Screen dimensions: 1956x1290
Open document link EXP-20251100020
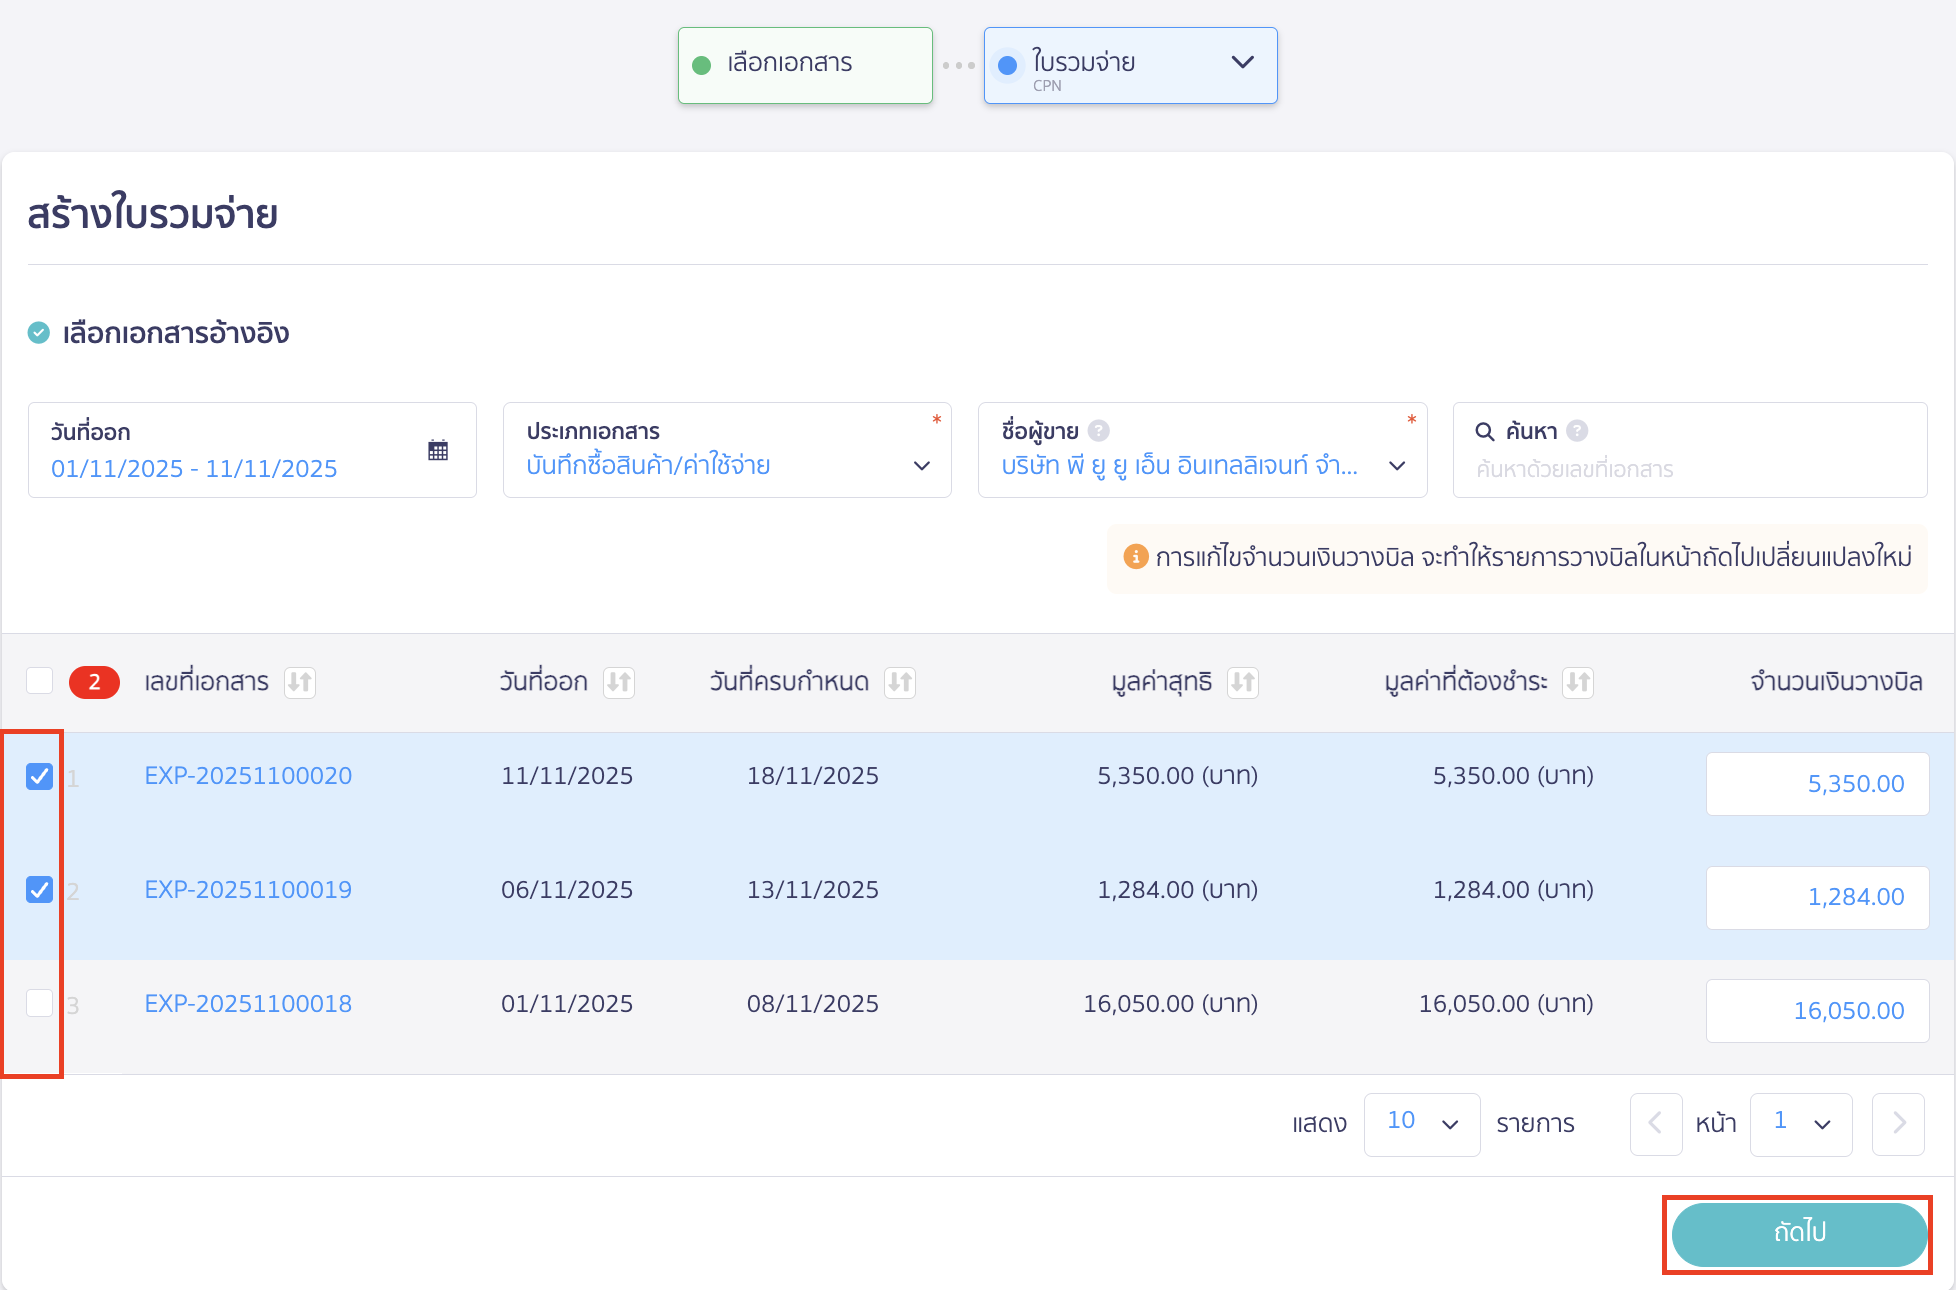[248, 776]
